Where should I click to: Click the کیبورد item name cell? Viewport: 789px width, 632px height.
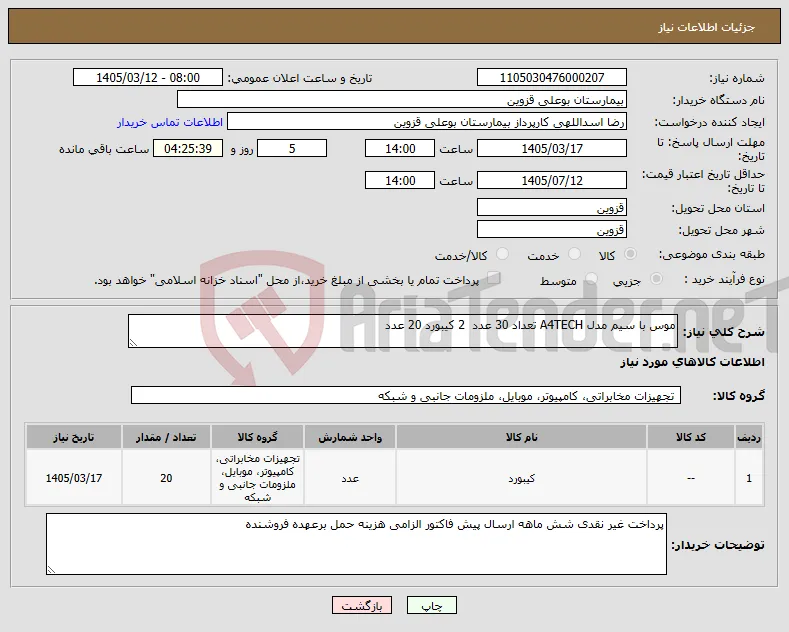(521, 478)
